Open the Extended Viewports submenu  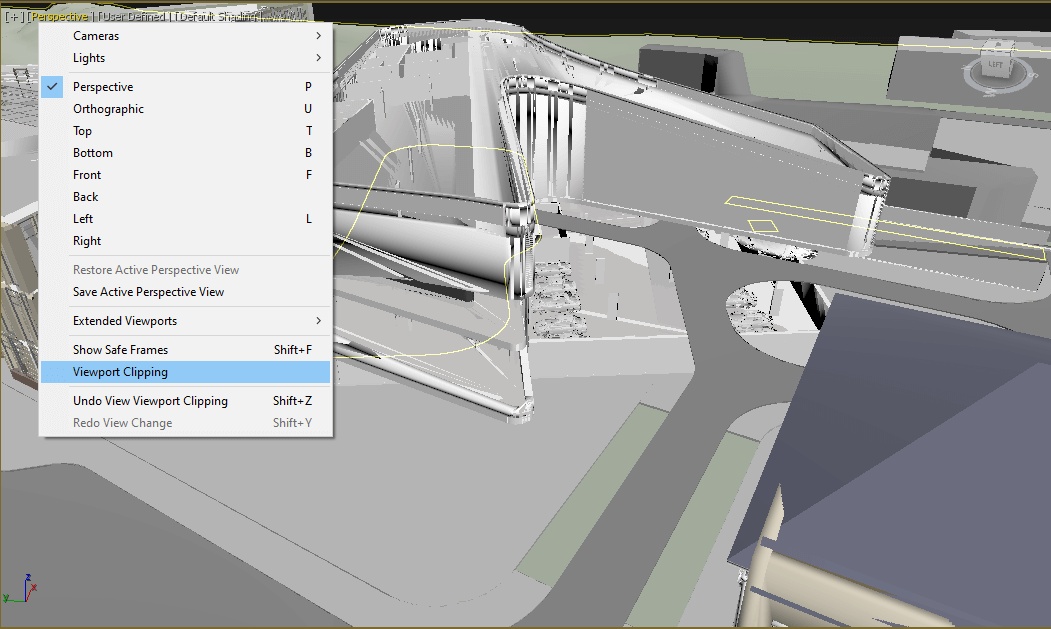[x=125, y=321]
